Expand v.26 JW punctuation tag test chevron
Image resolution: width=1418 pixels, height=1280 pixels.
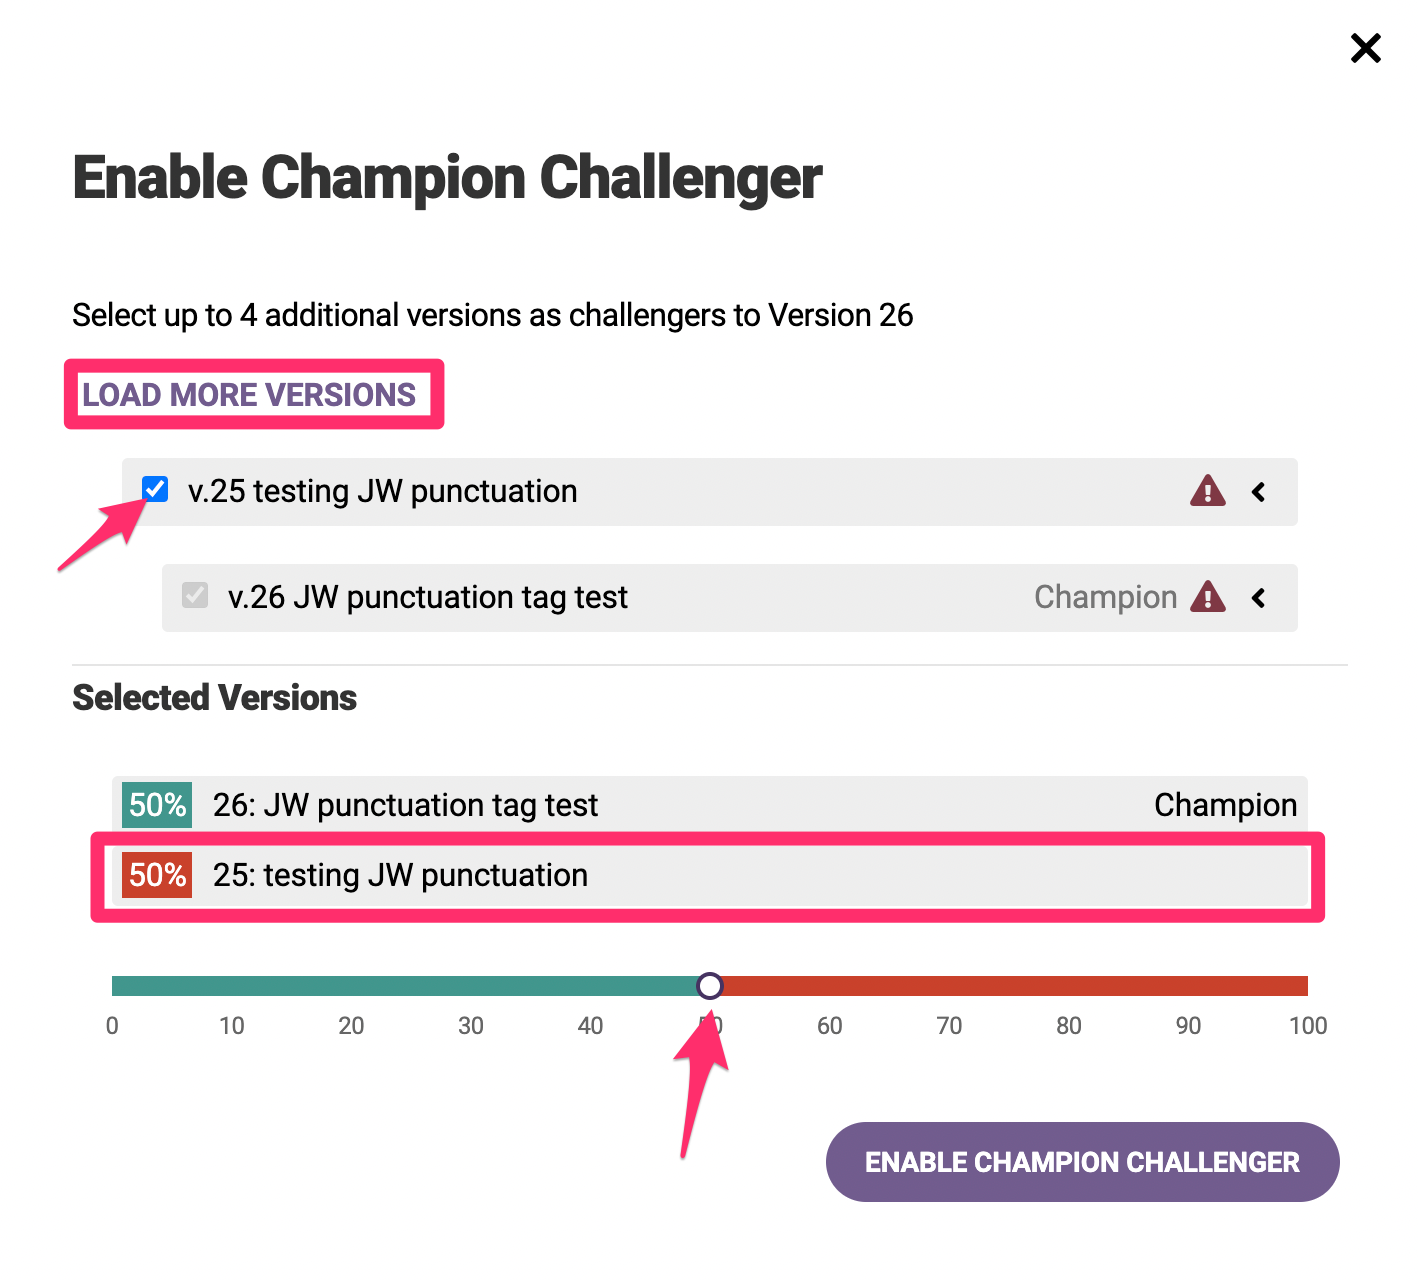click(x=1259, y=598)
